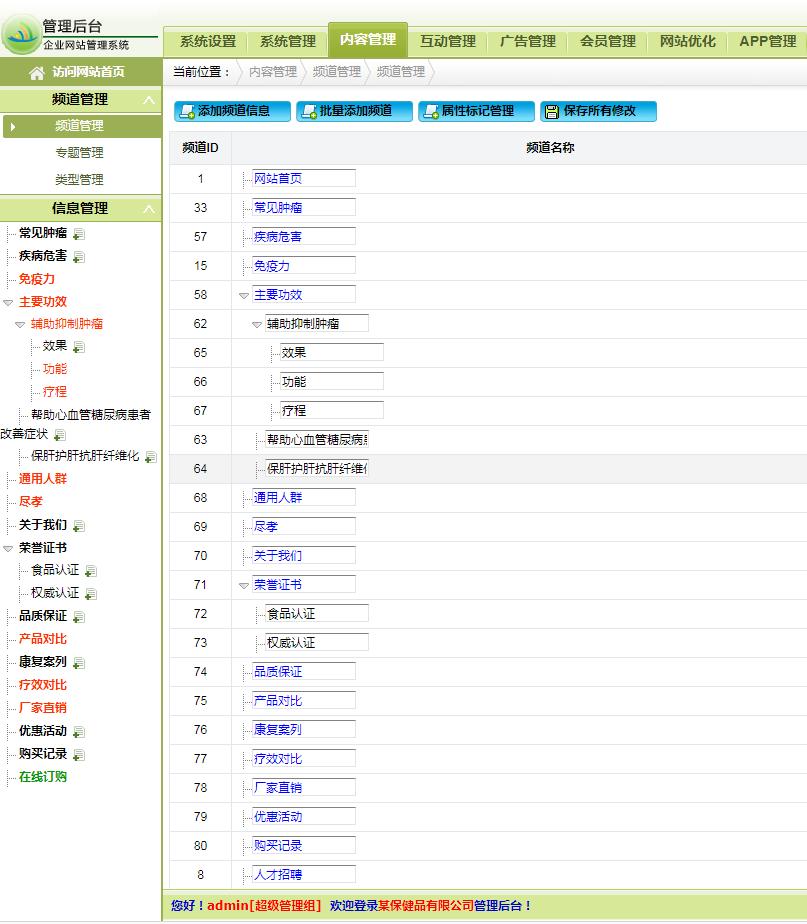Screen dimensions: 807x924
Task: Collapse the 主要功效 row in channel table
Action: [x=244, y=295]
